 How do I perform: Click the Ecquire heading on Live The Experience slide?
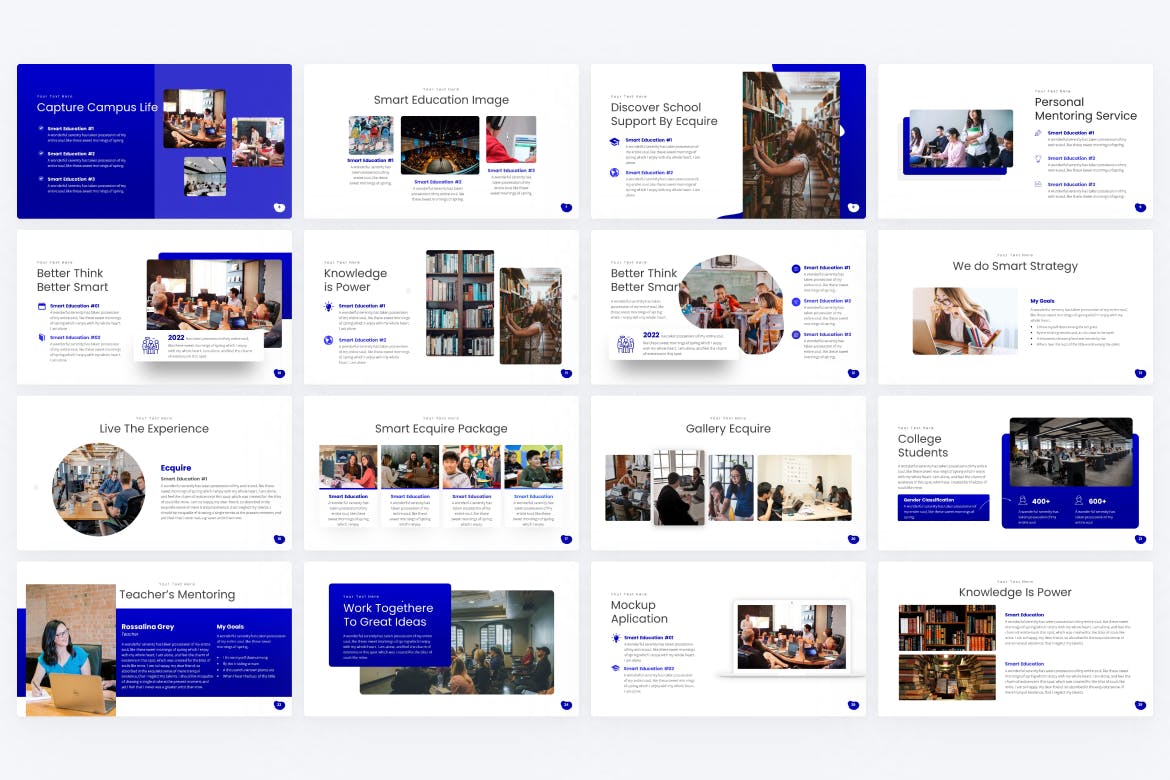(x=176, y=468)
